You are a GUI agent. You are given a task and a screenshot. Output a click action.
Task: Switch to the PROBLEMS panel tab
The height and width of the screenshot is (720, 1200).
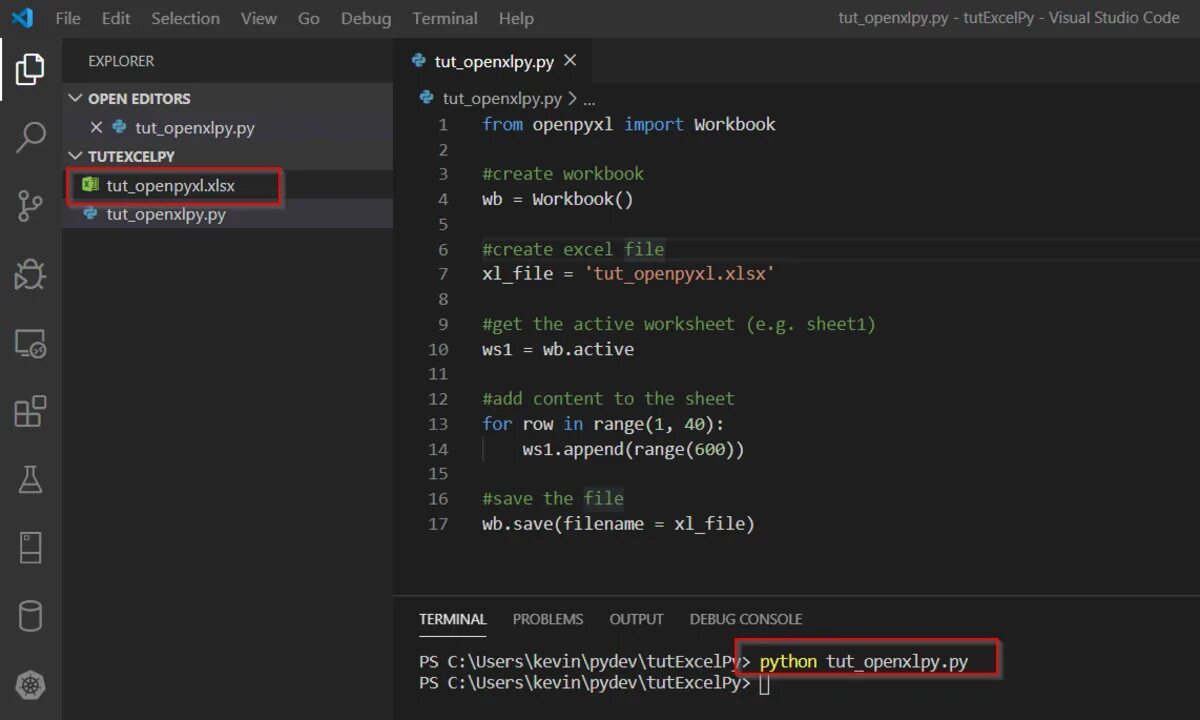click(x=548, y=619)
